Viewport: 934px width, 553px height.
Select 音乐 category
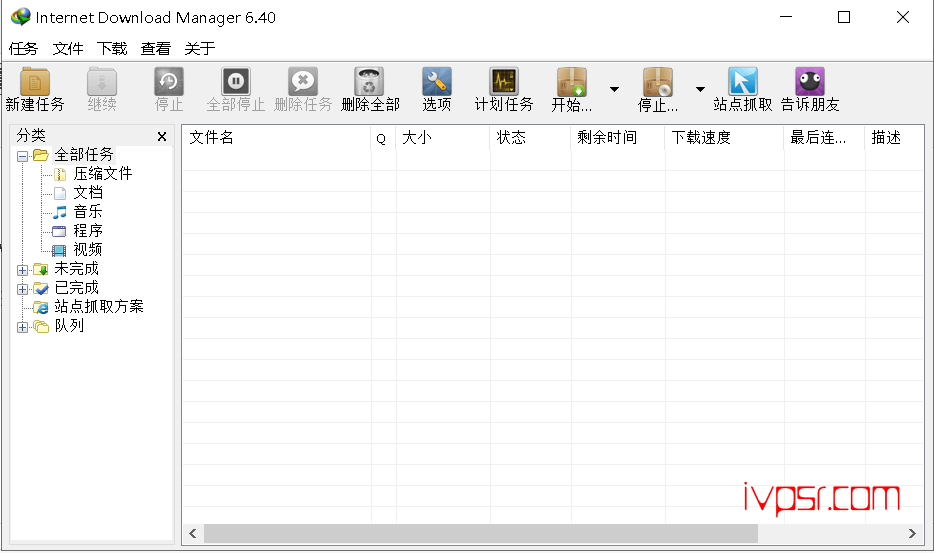88,212
